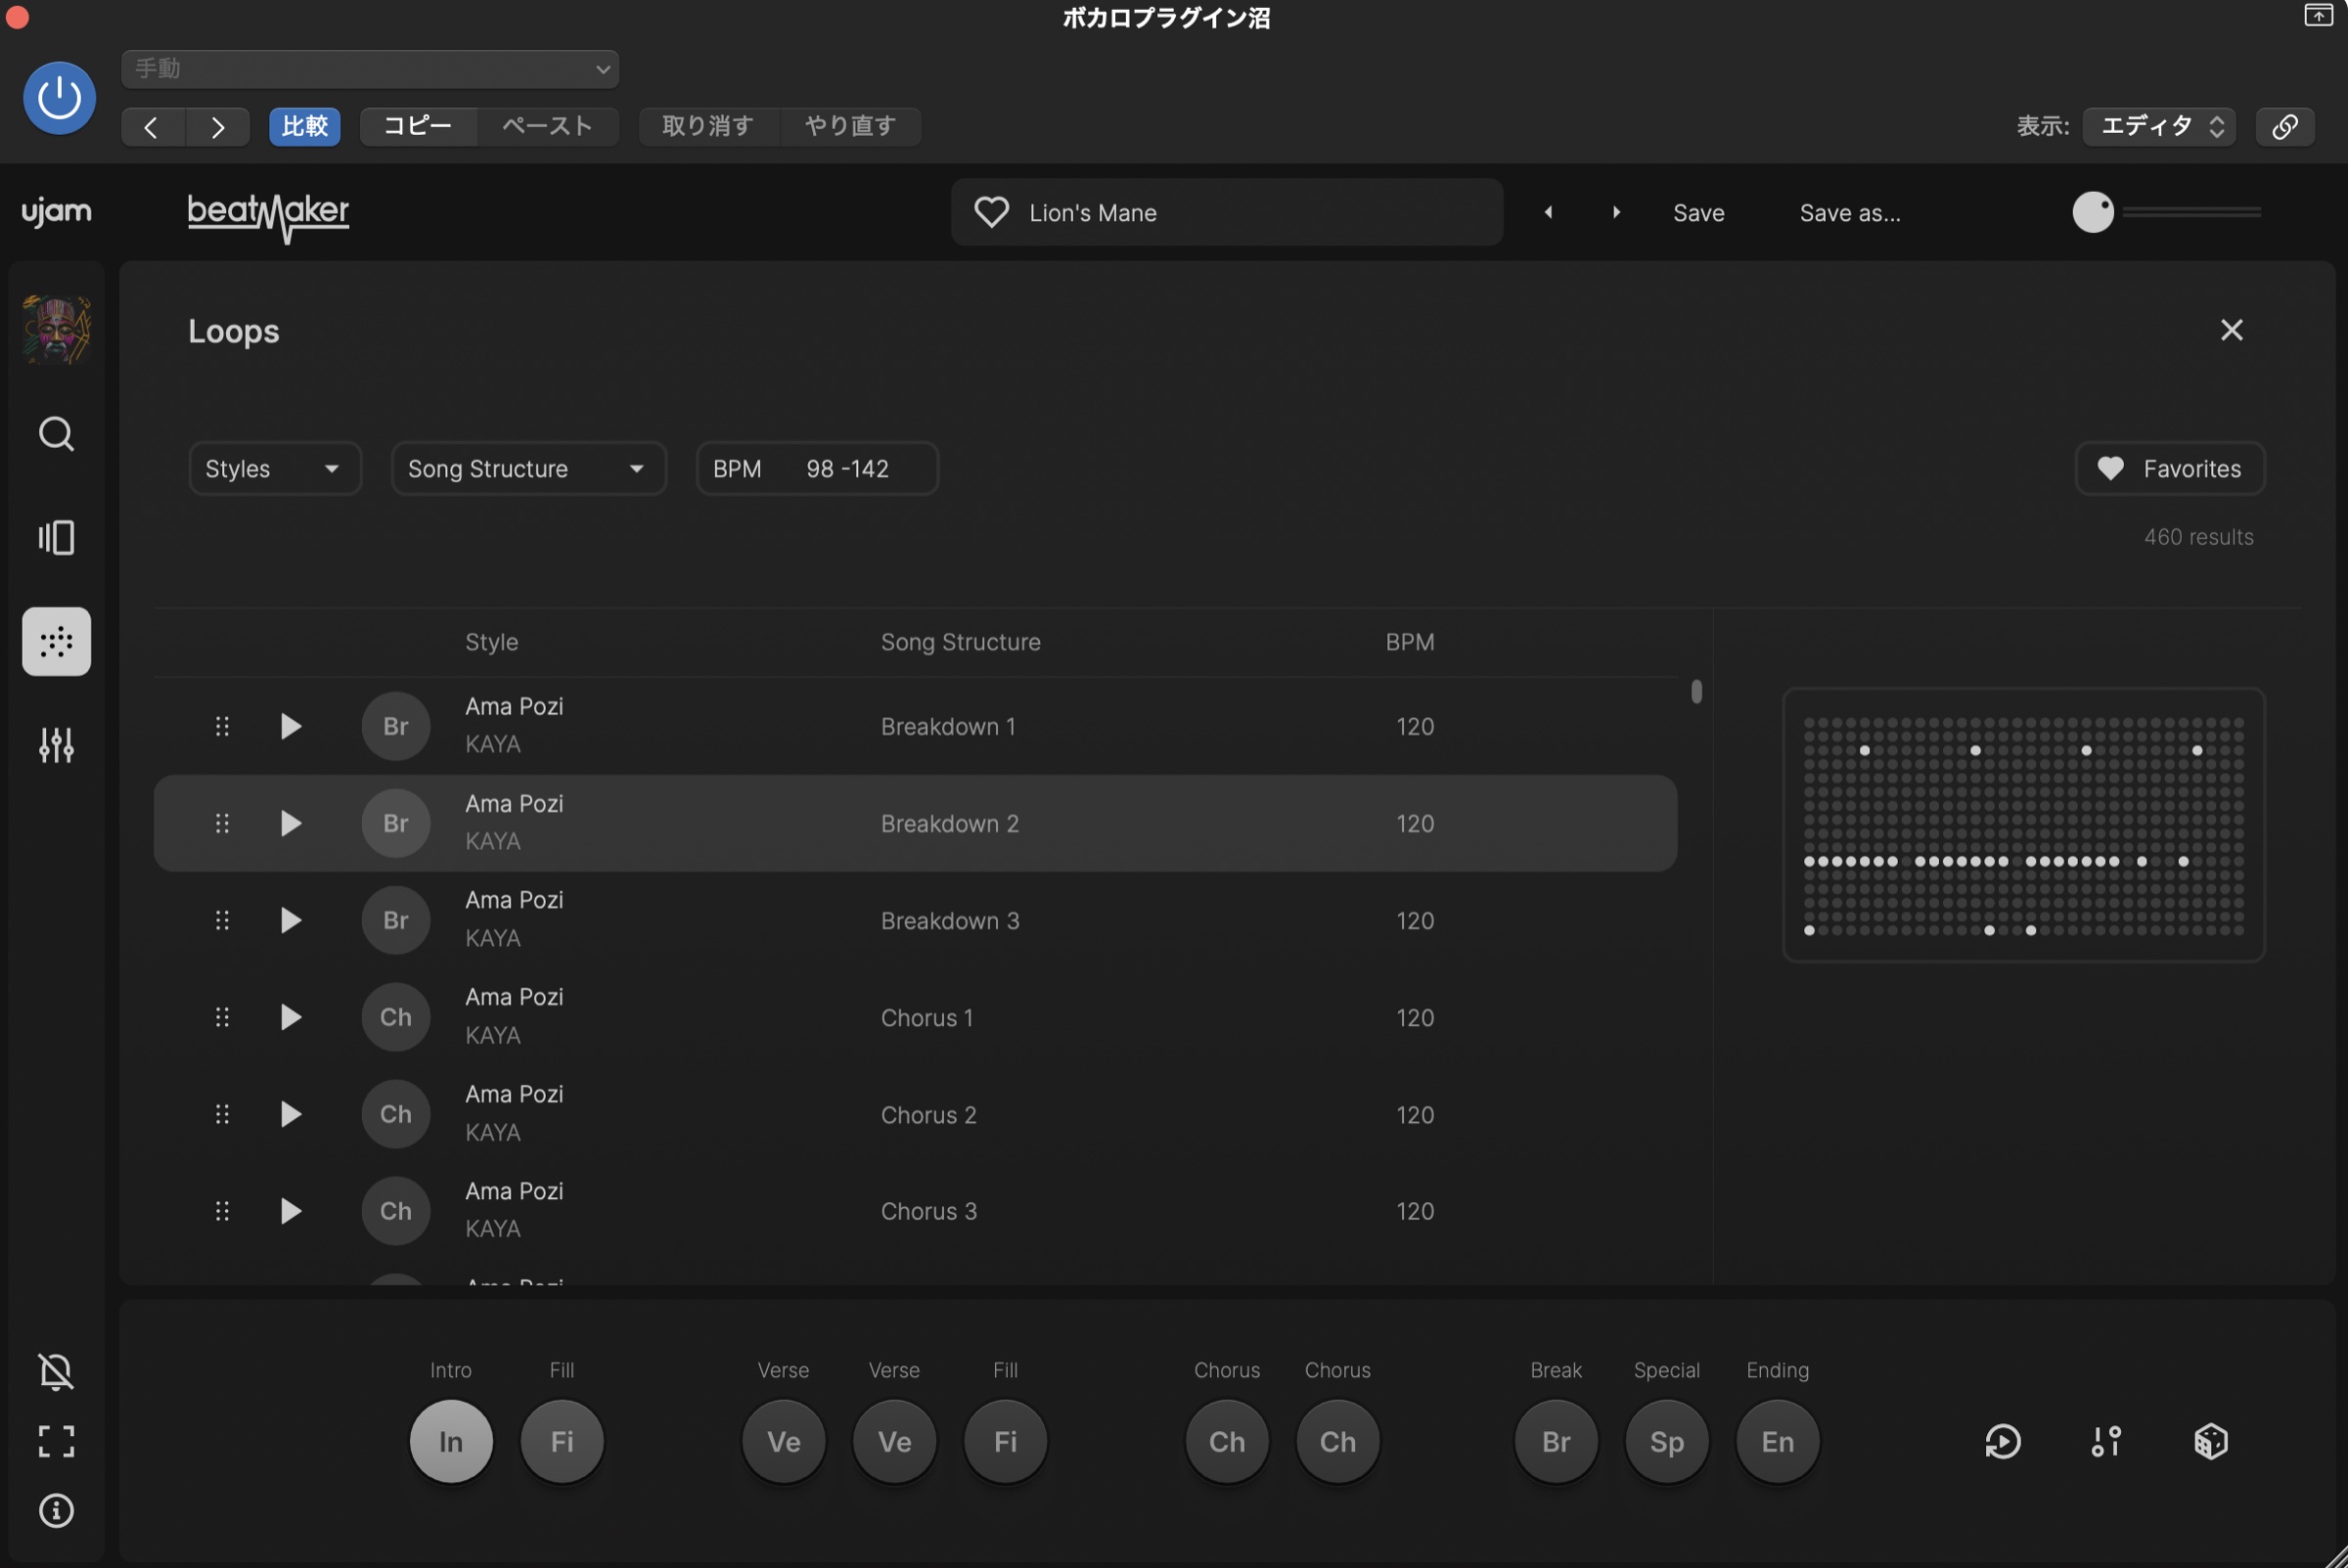Select the Fill pad after the Verse pads
The image size is (2348, 1568).
click(x=1005, y=1442)
